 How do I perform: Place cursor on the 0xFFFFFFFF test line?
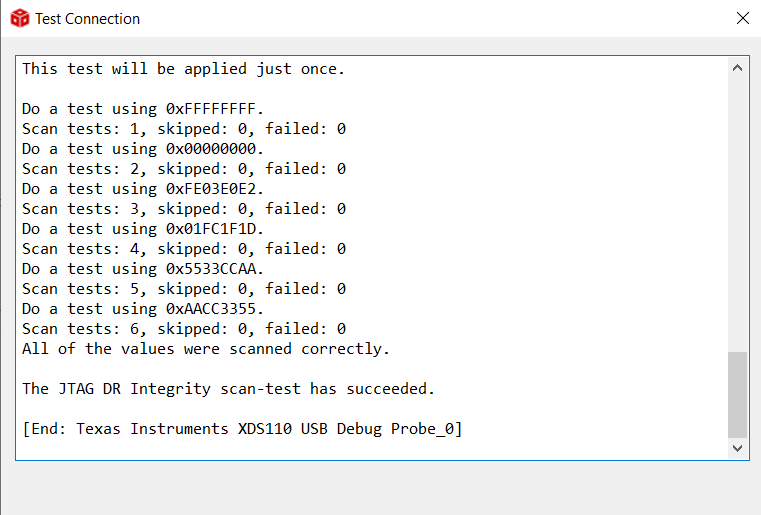click(143, 109)
